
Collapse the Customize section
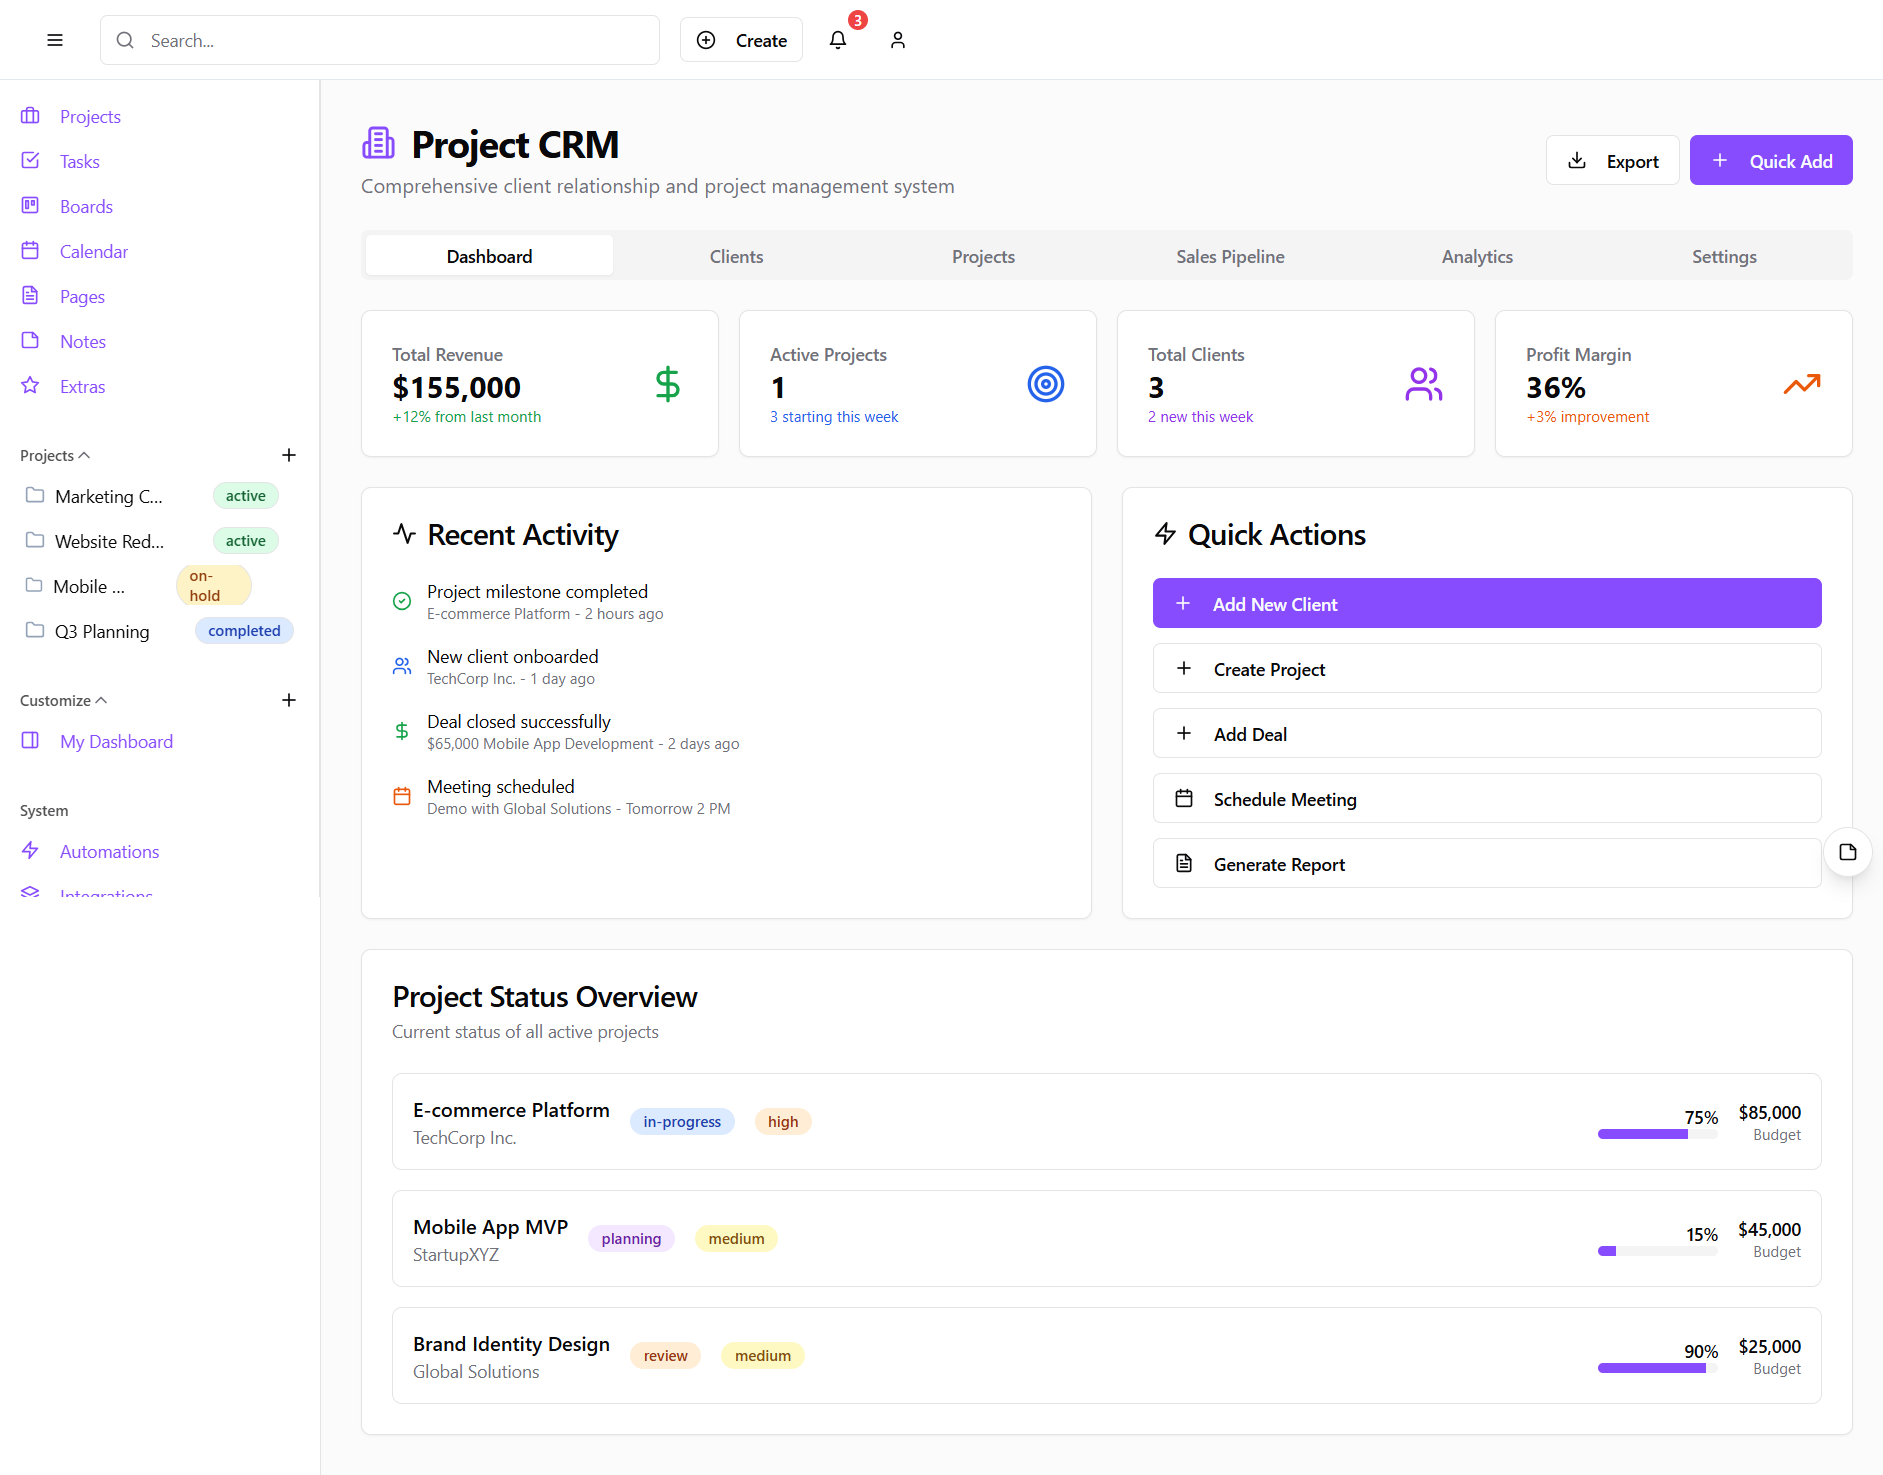[100, 700]
